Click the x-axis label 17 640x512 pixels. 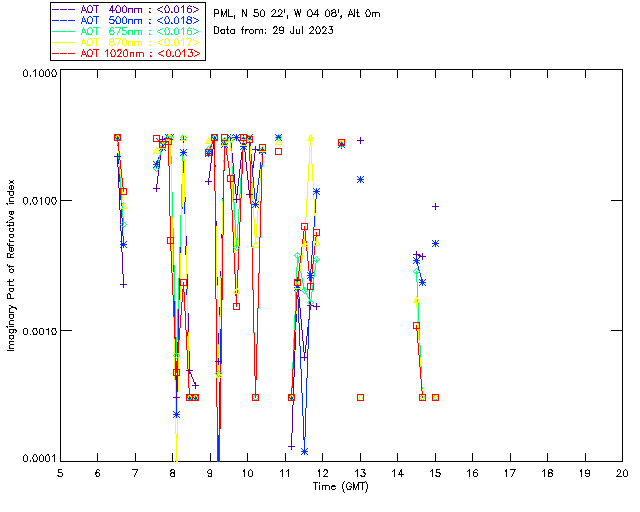[x=510, y=473]
